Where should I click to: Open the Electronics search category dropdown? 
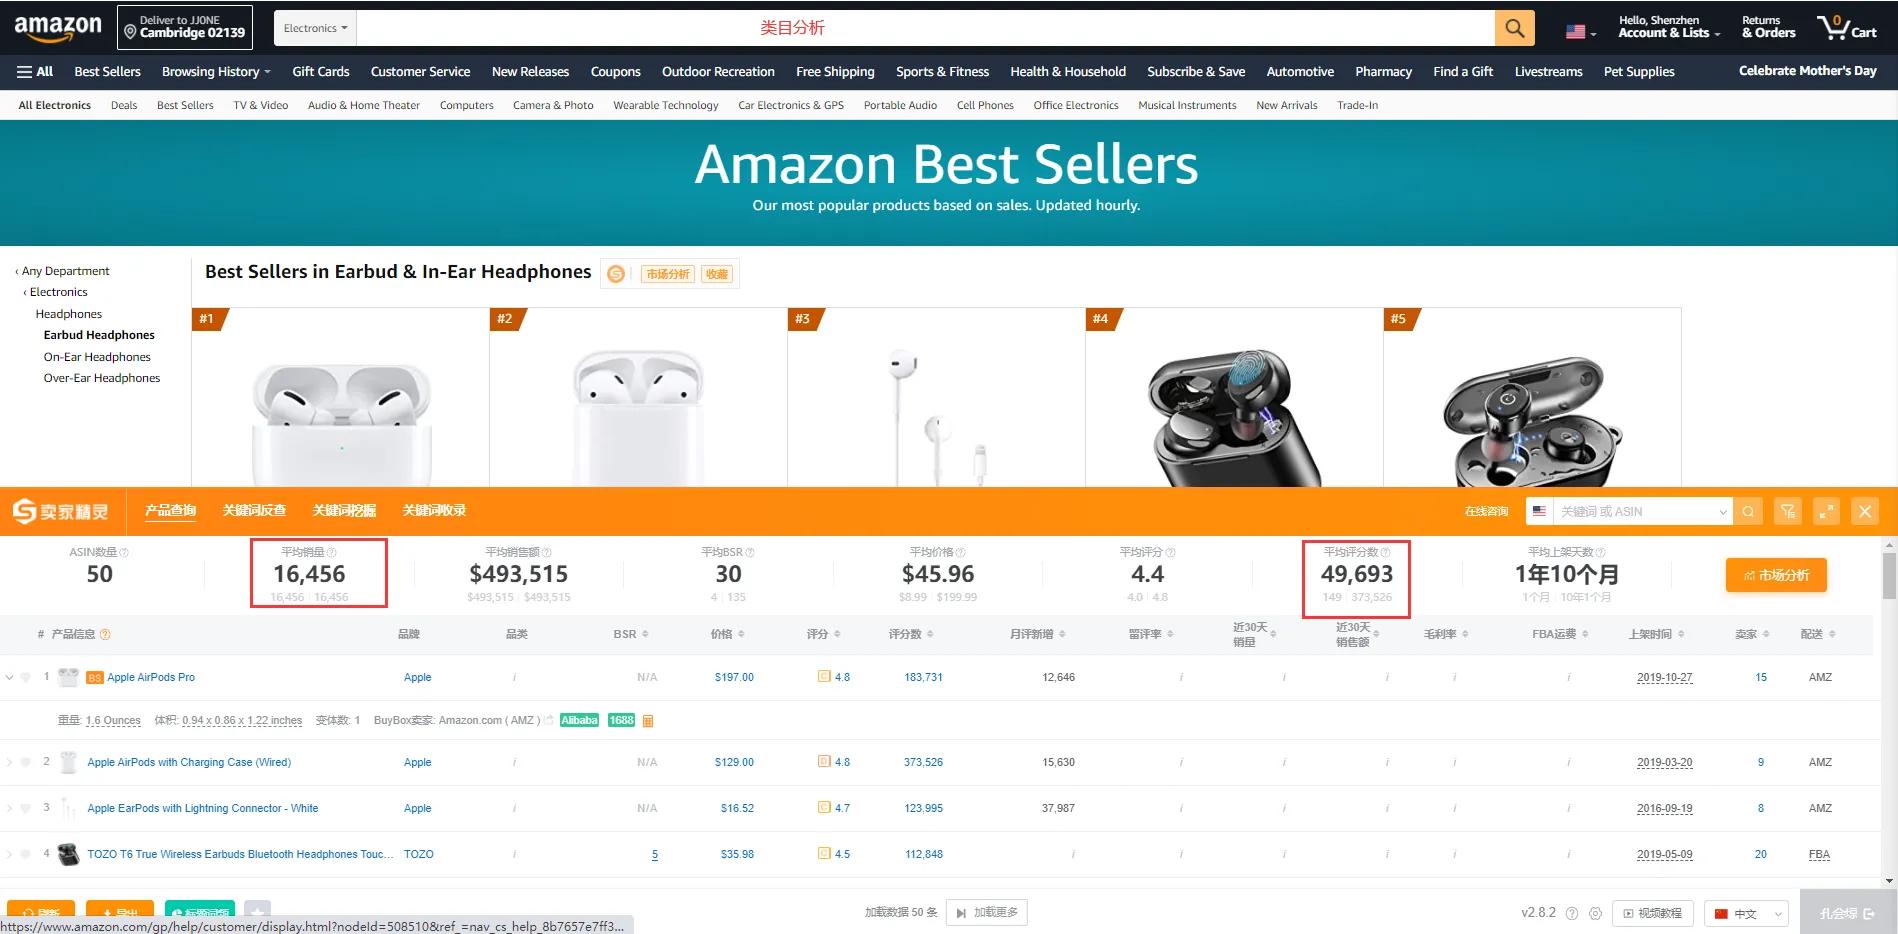315,28
